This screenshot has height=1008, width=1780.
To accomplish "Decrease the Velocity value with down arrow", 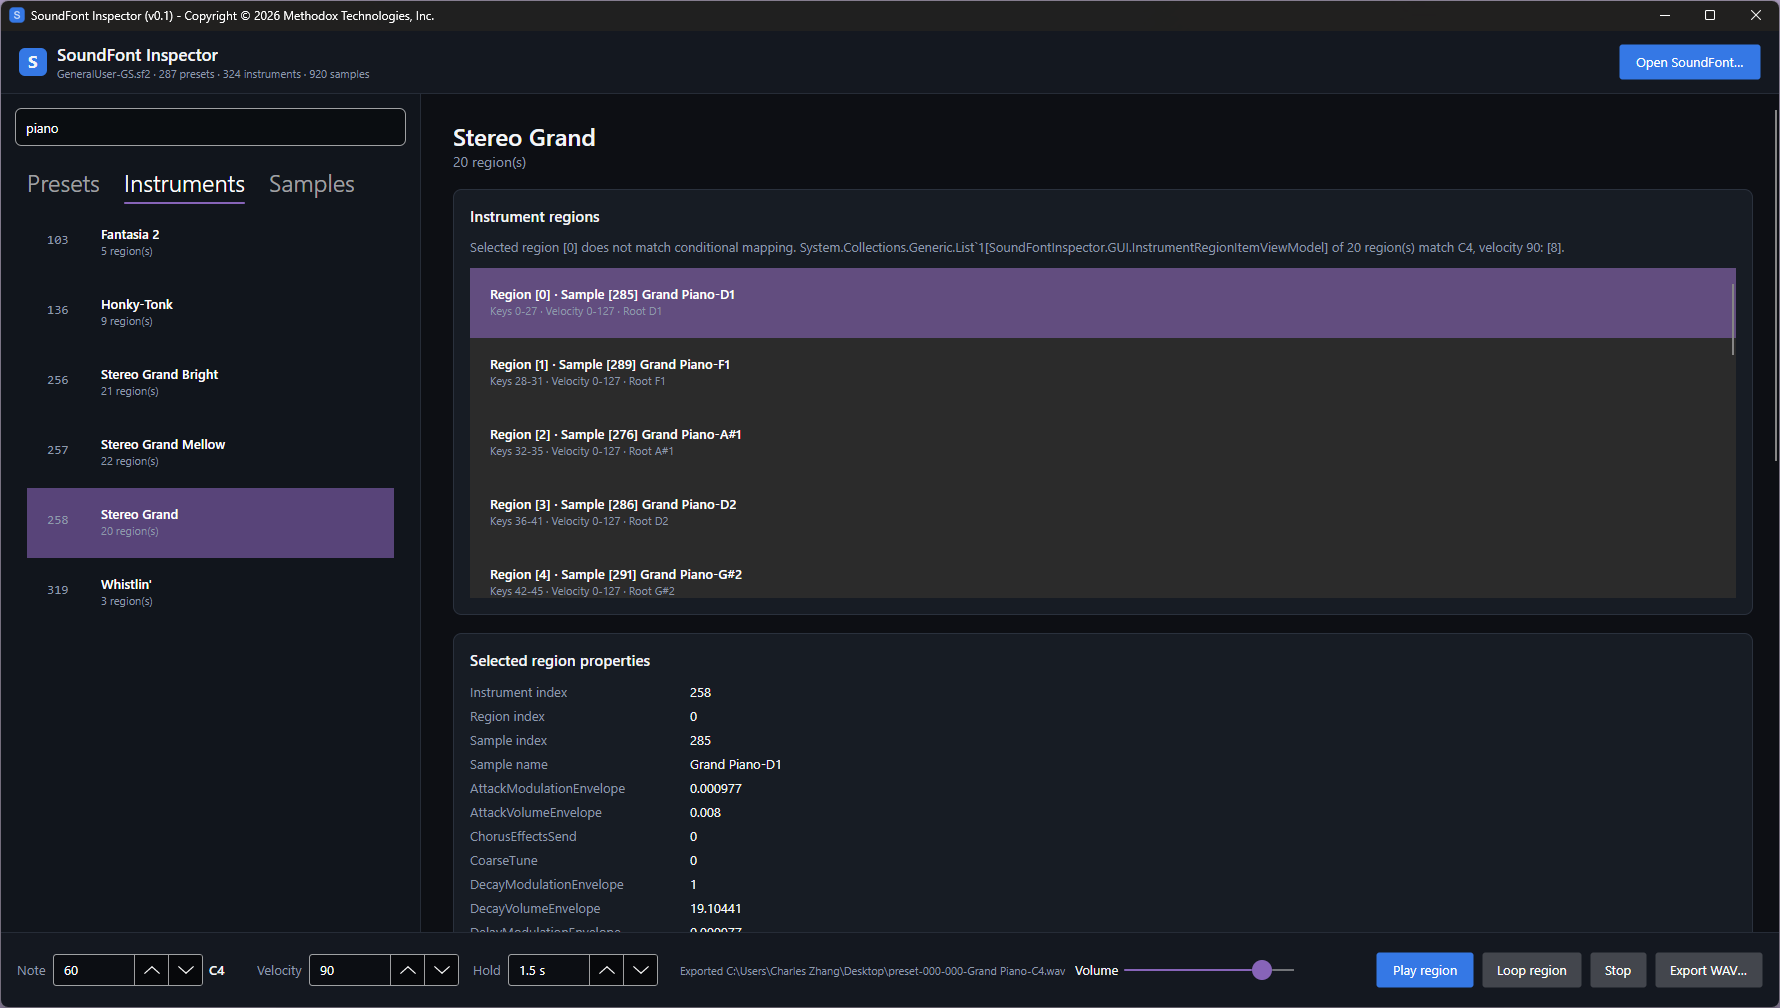I will [x=441, y=970].
